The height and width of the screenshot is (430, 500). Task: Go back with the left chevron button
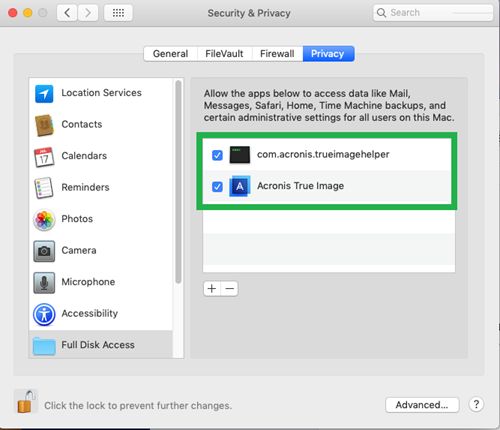click(x=67, y=13)
